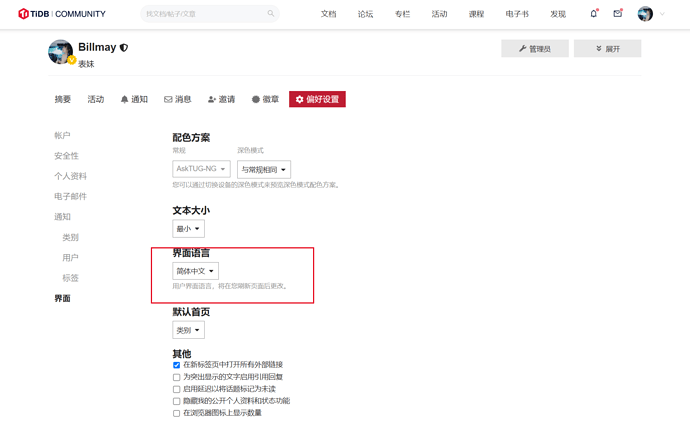Open 类别 under 通知 in side menu
The width and height of the screenshot is (690, 421).
(70, 237)
